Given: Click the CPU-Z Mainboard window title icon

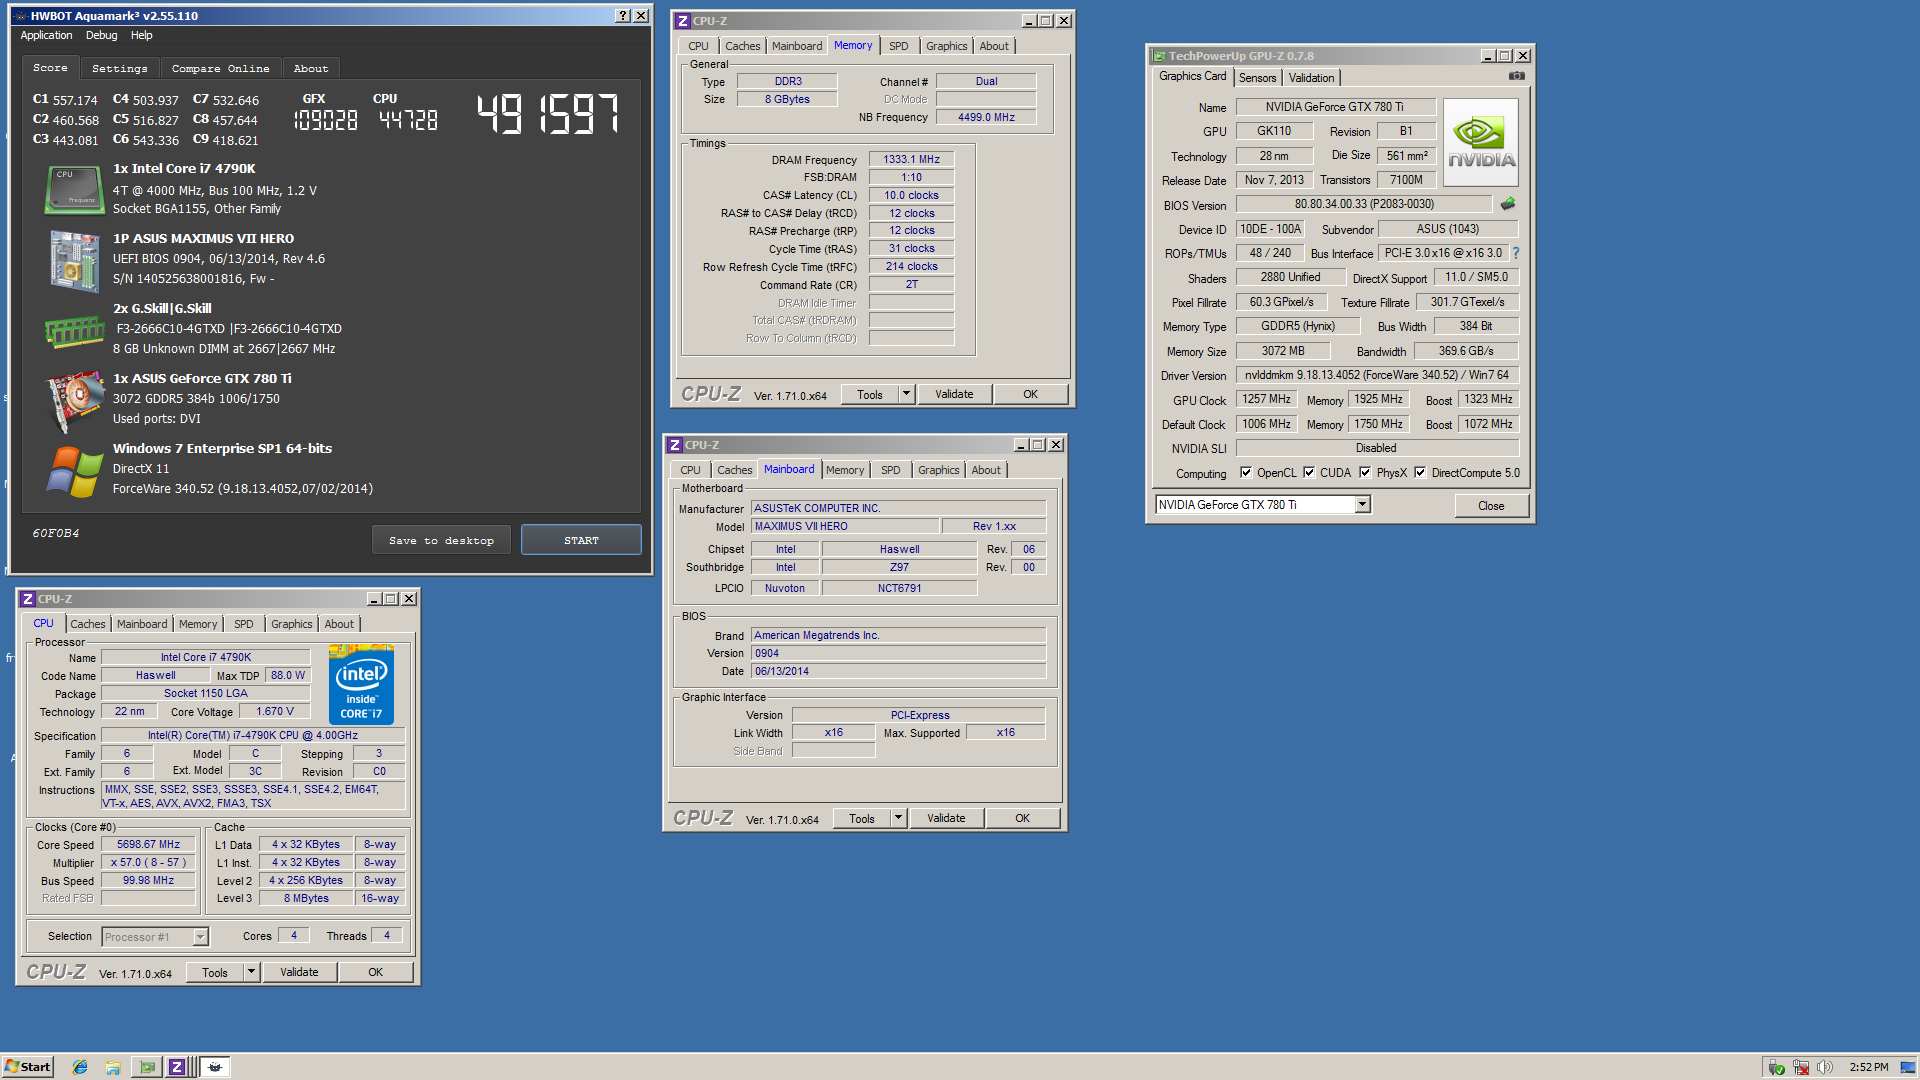Looking at the screenshot, I should [674, 445].
